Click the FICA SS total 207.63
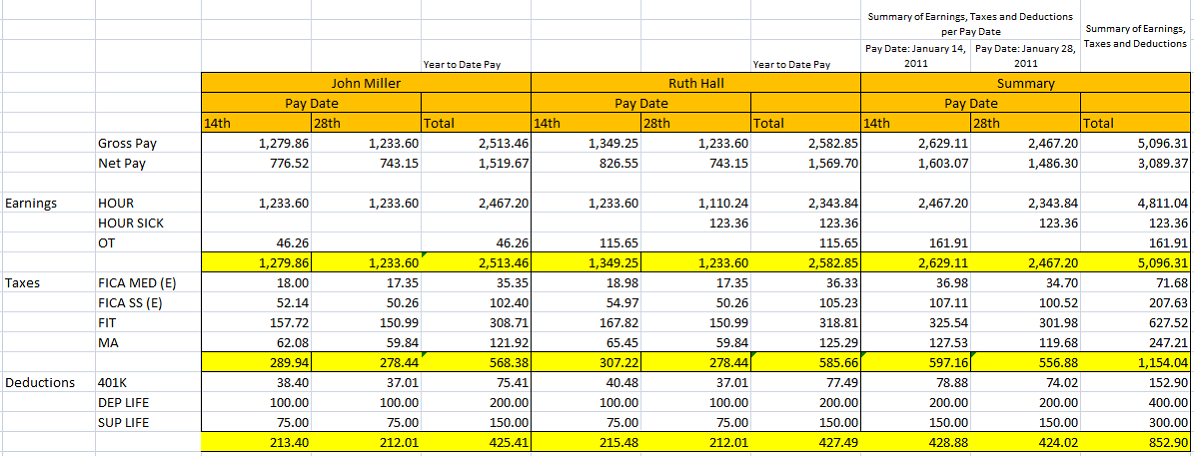Screen dimensions: 1195x457 point(1135,303)
